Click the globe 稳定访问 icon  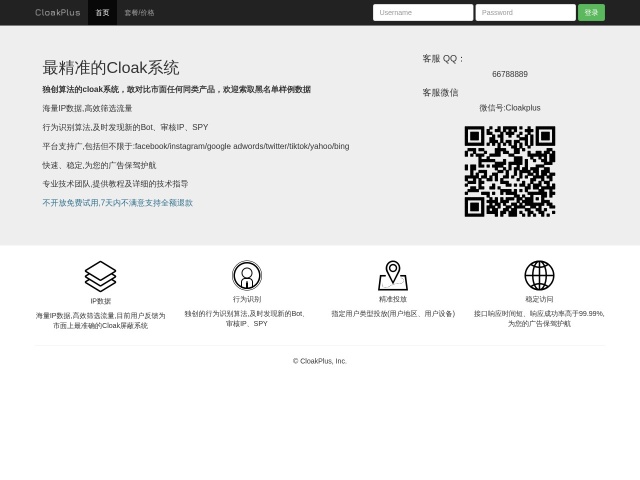pos(539,275)
